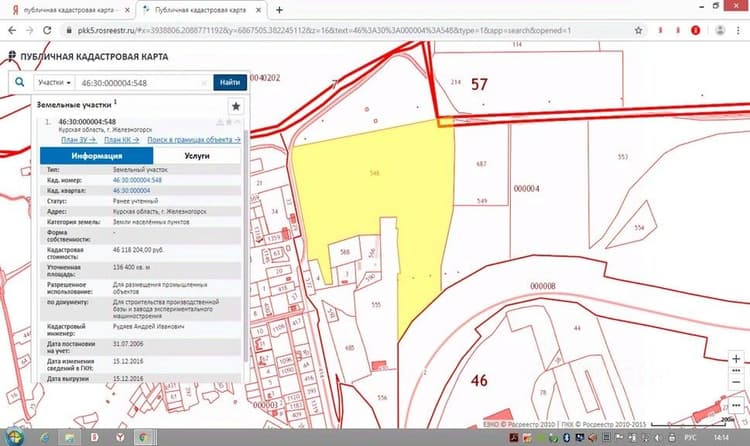
Task: Click the РУС language indicator
Action: [x=690, y=437]
